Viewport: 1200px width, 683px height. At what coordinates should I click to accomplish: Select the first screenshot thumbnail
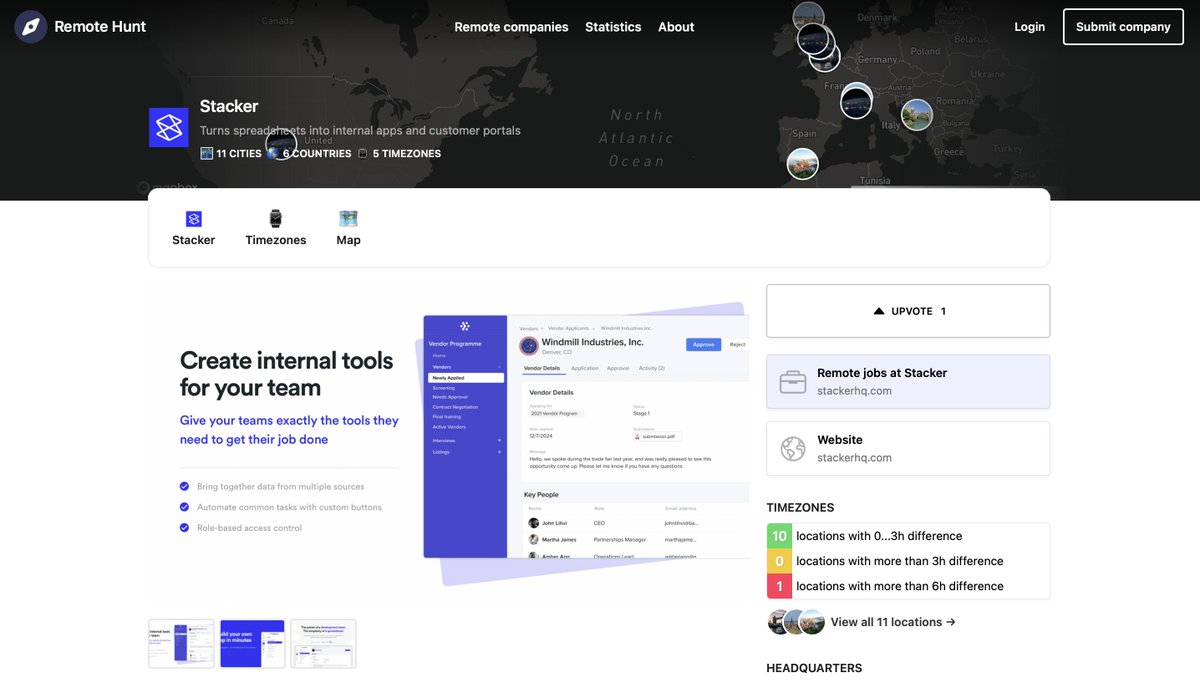coord(181,644)
